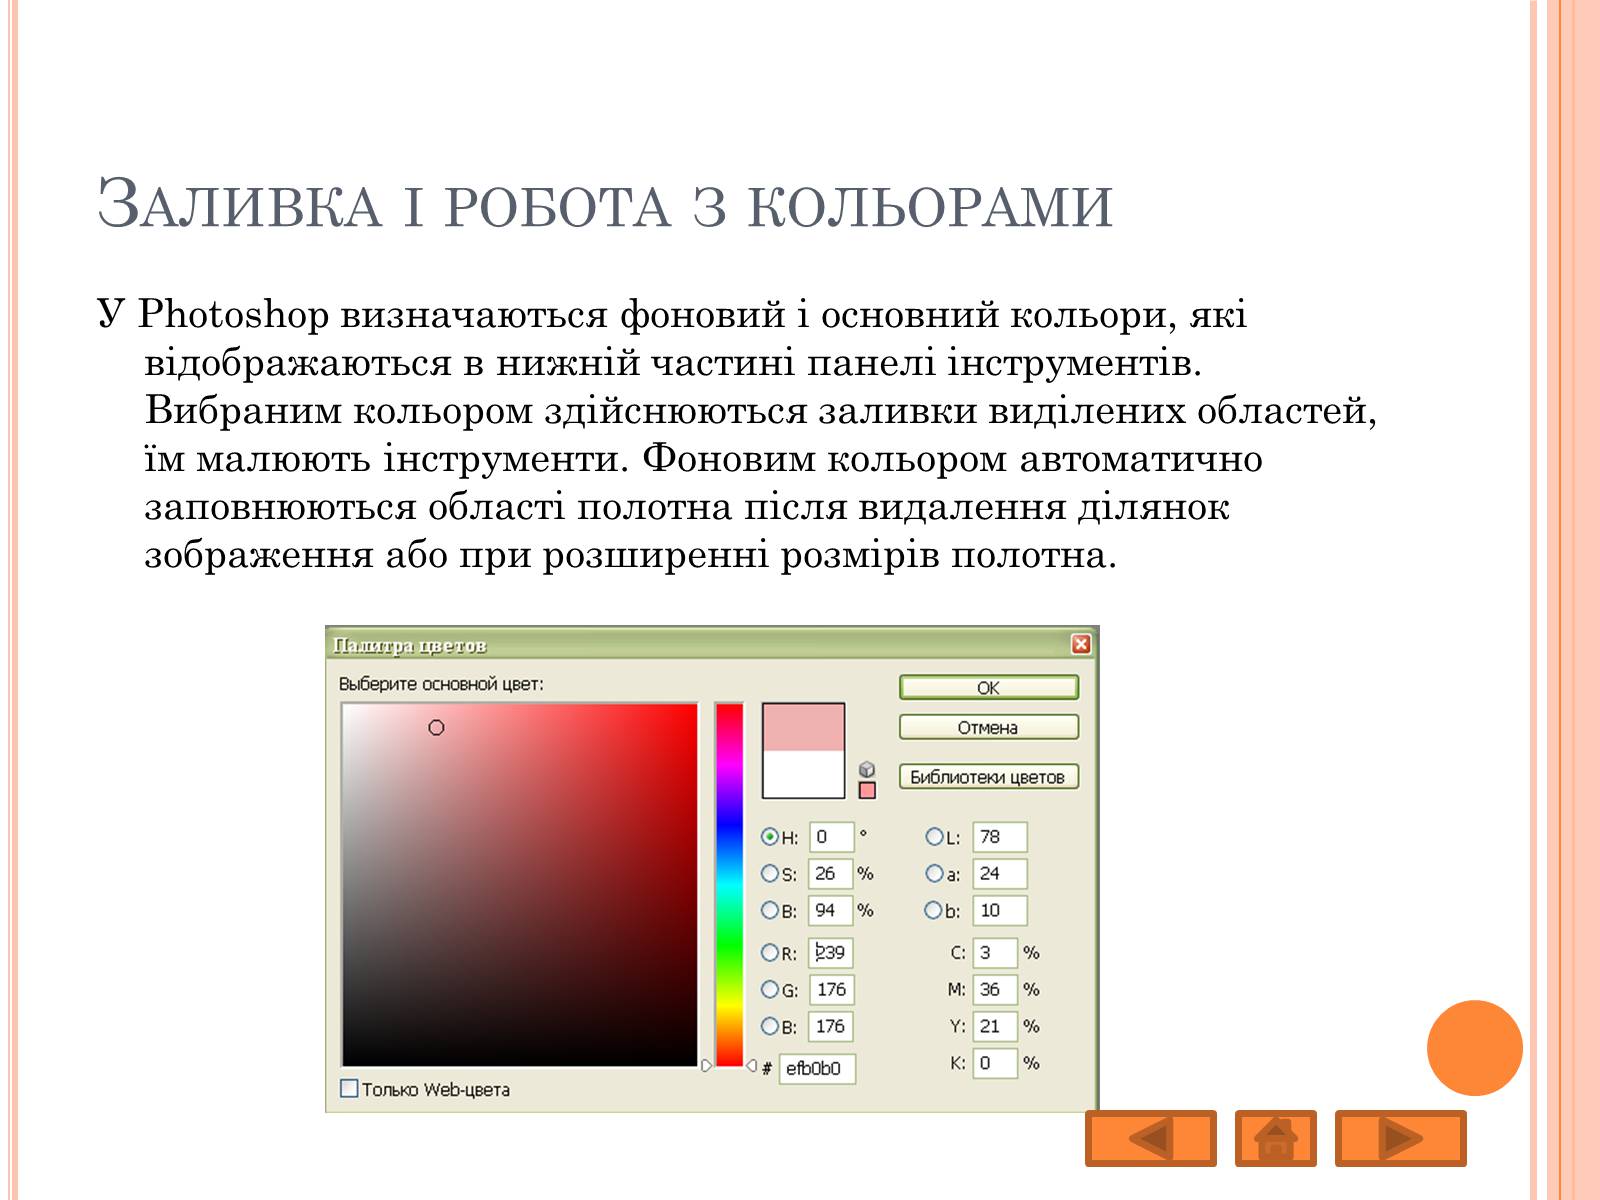The height and width of the screenshot is (1200, 1600).
Task: Select the S saturation radio button
Action: point(769,873)
